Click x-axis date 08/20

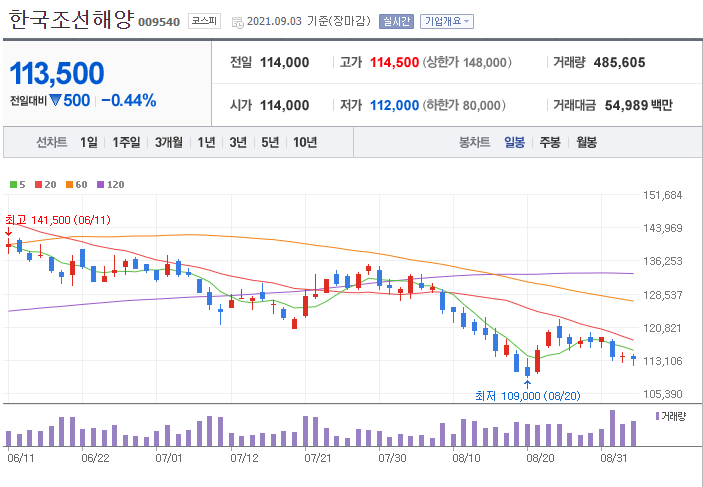click(541, 459)
